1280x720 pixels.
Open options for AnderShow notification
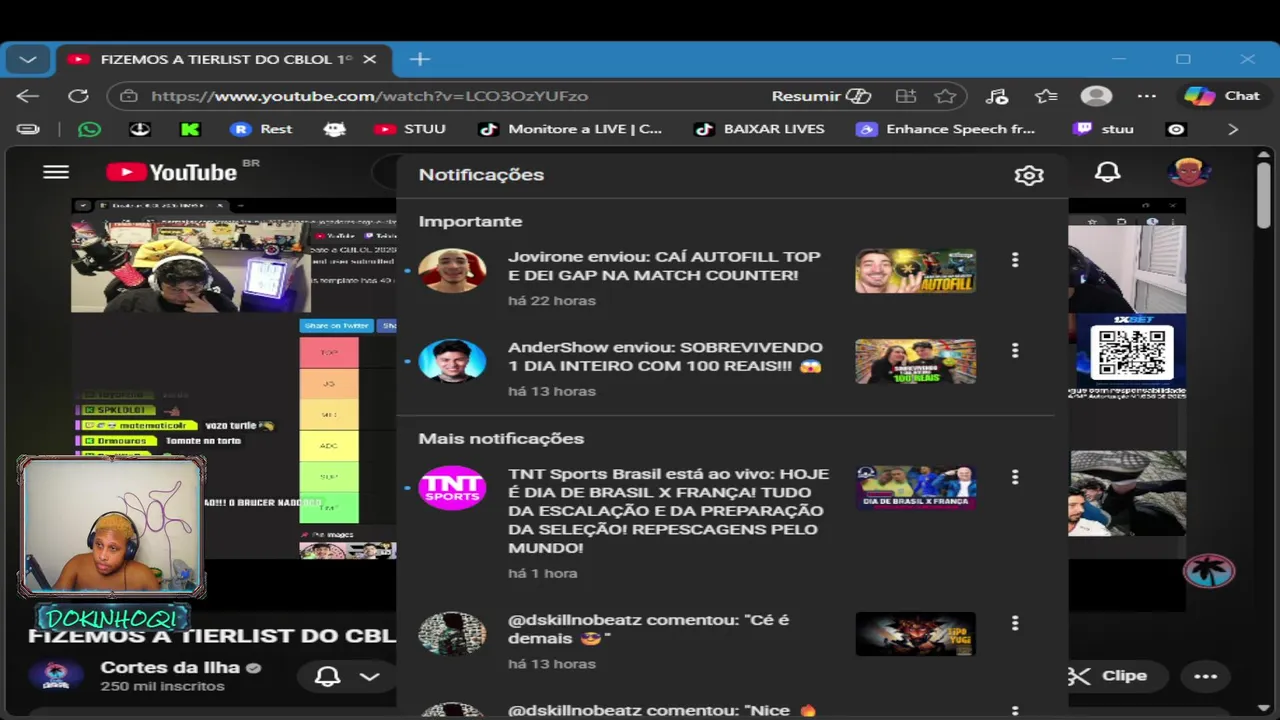1015,351
